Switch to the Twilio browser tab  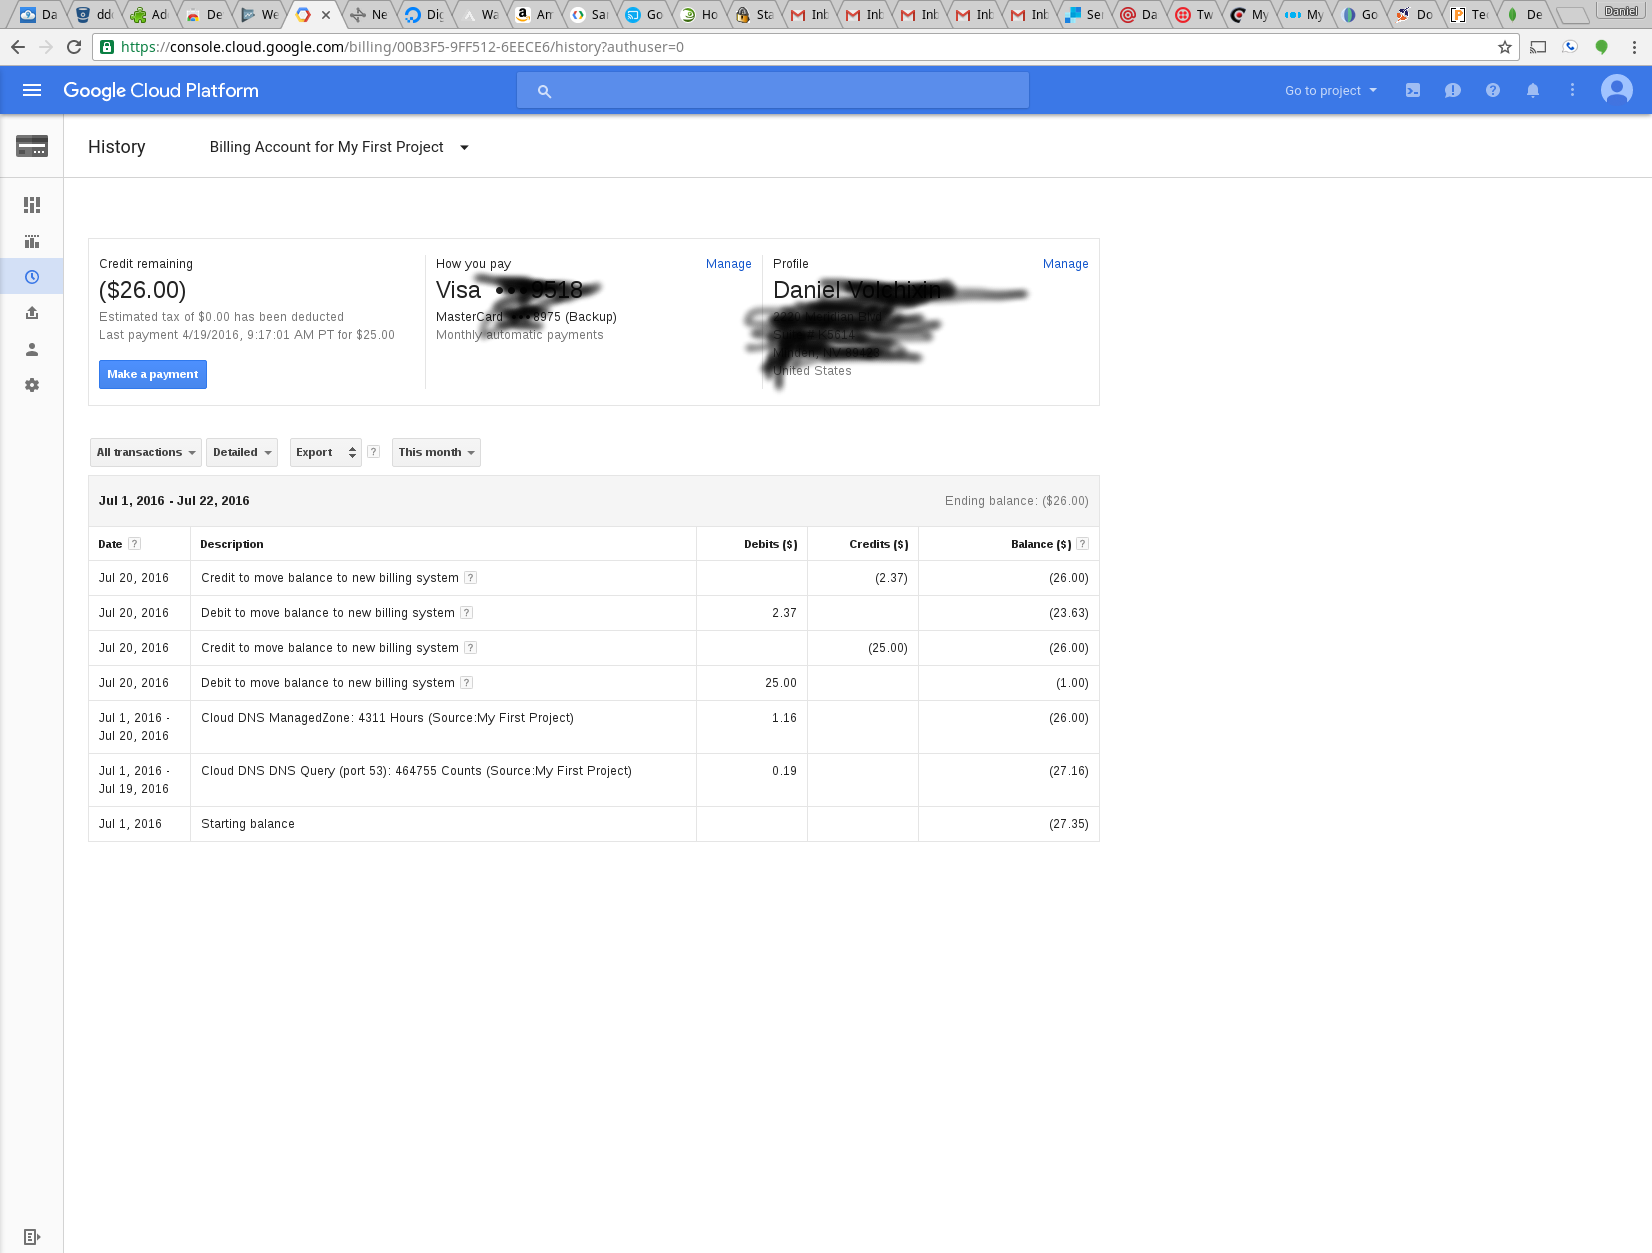coord(1194,14)
